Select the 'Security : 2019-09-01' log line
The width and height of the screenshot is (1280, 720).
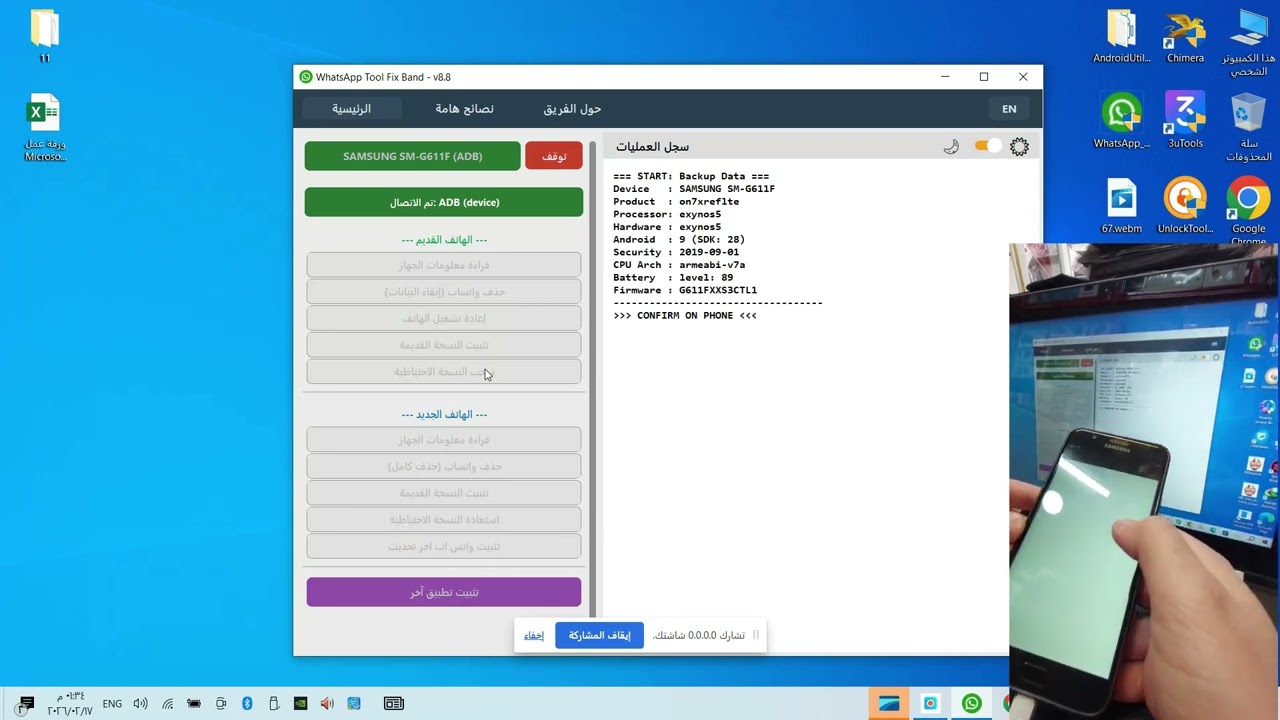point(676,252)
